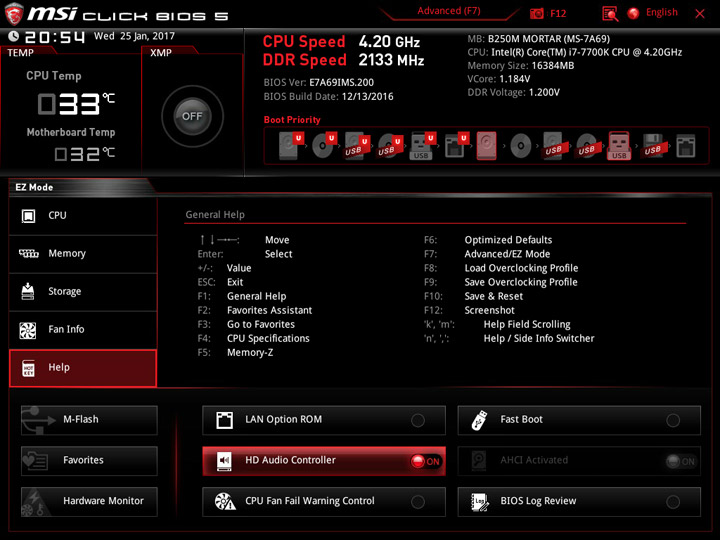Click the UEFI USB hard disk boot icon
Screen dimensions: 720x540
[356, 146]
